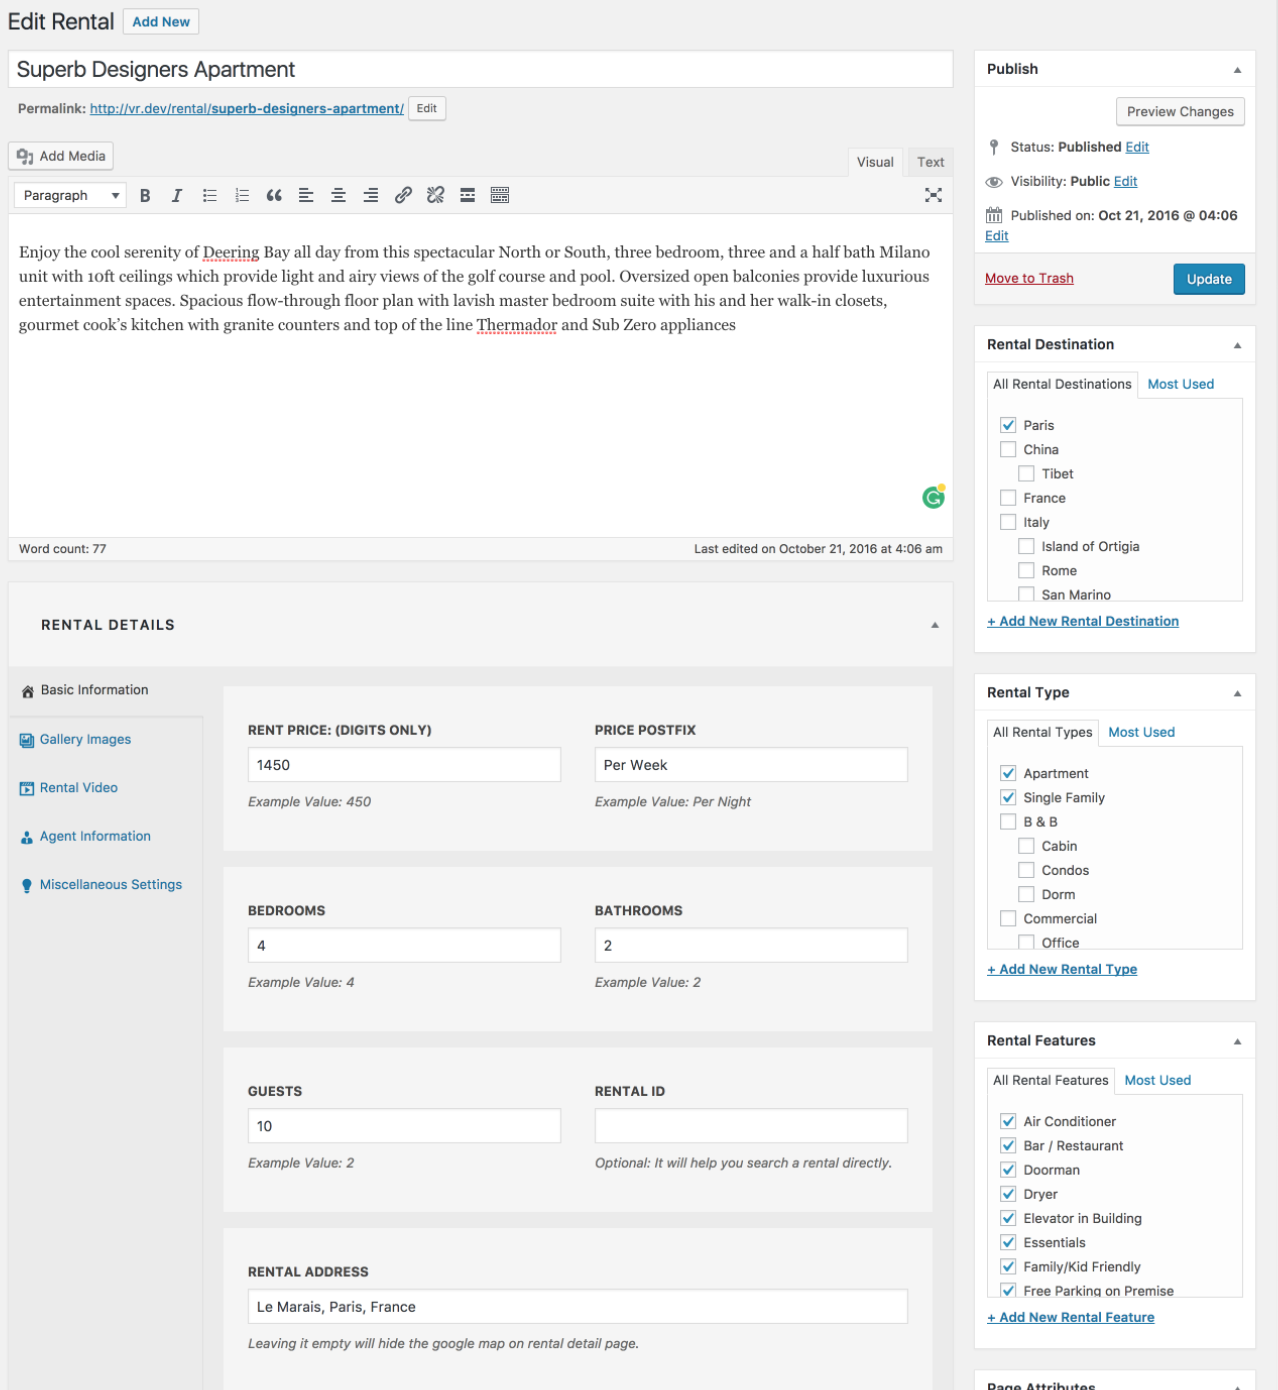The height and width of the screenshot is (1390, 1278).
Task: Collapse the Rental Destination panel
Action: pos(1237,345)
